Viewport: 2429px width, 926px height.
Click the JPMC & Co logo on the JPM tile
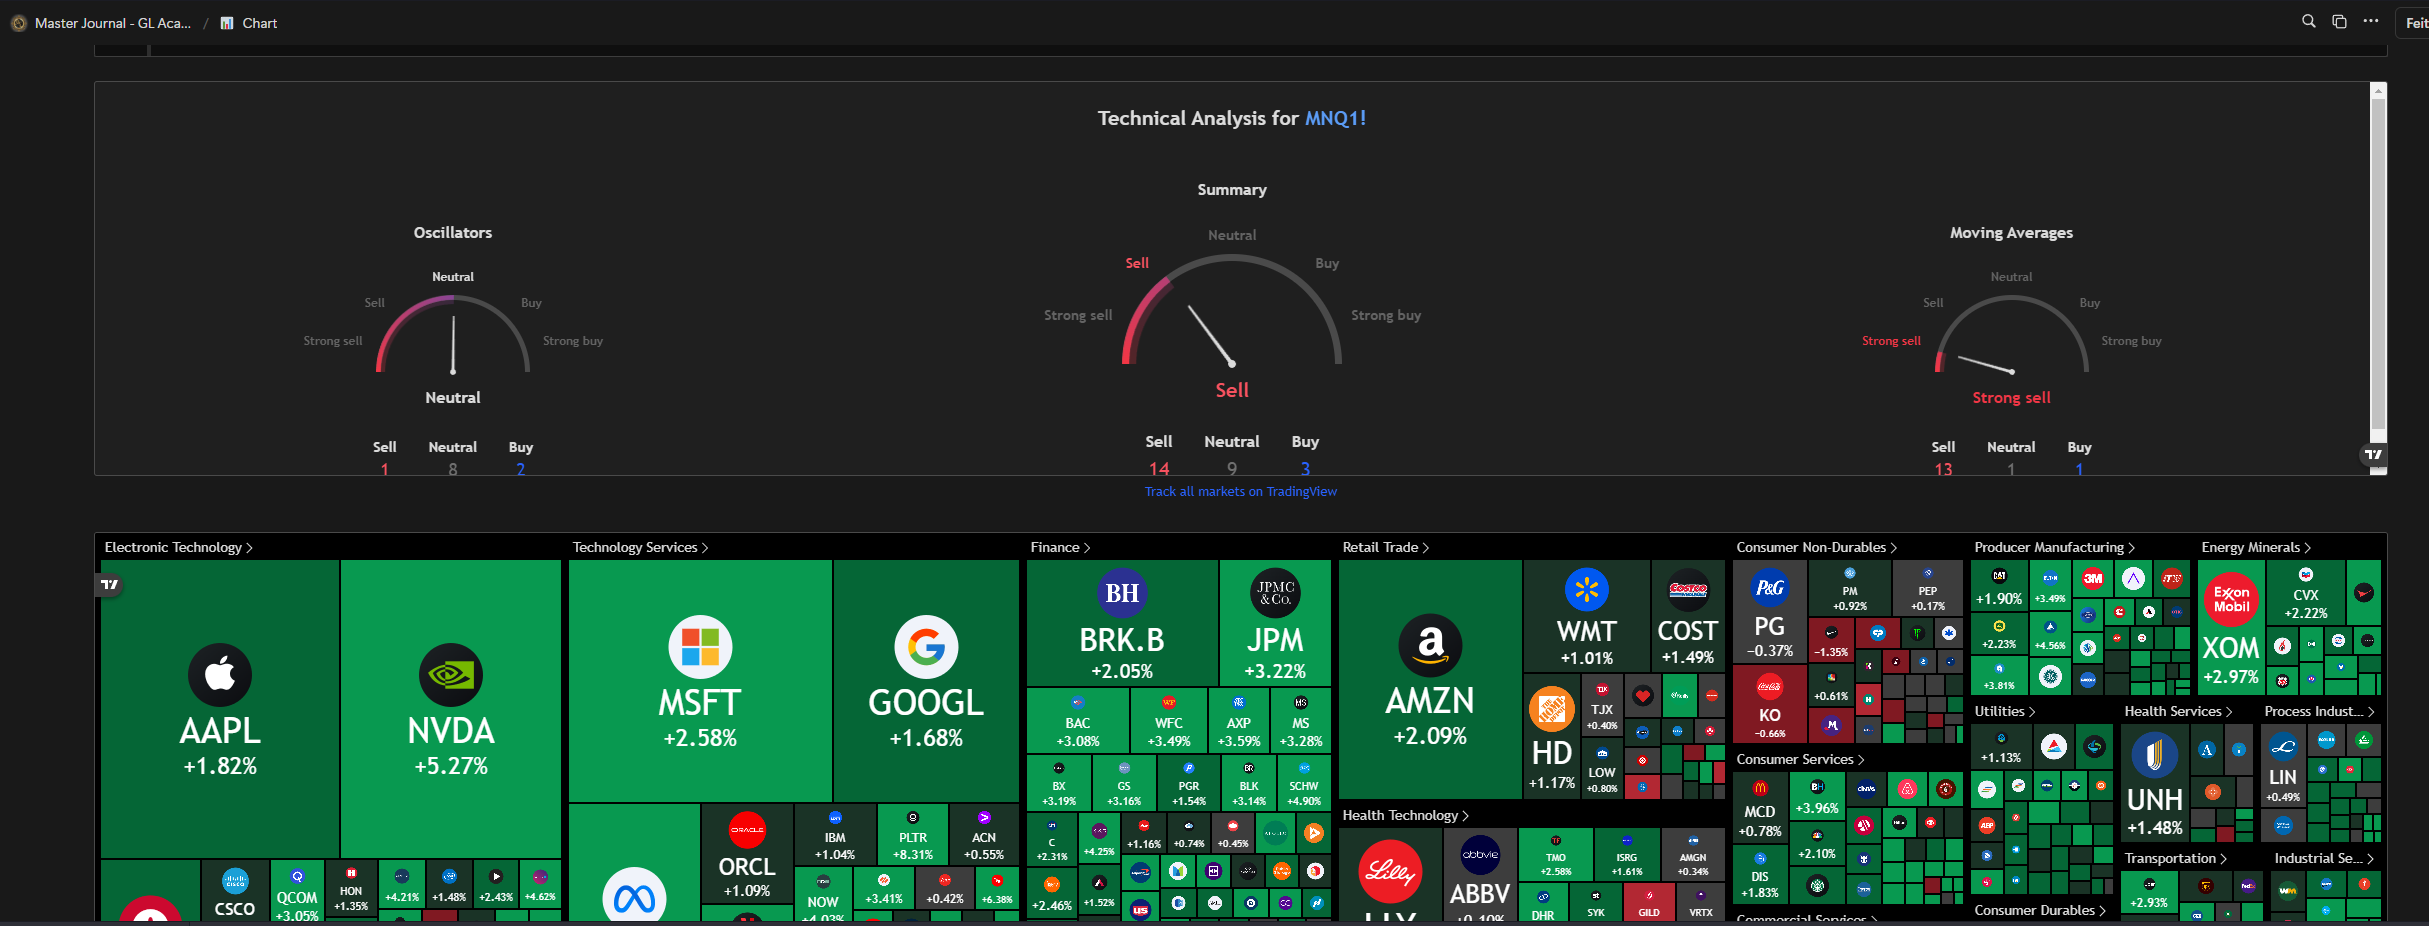tap(1275, 593)
